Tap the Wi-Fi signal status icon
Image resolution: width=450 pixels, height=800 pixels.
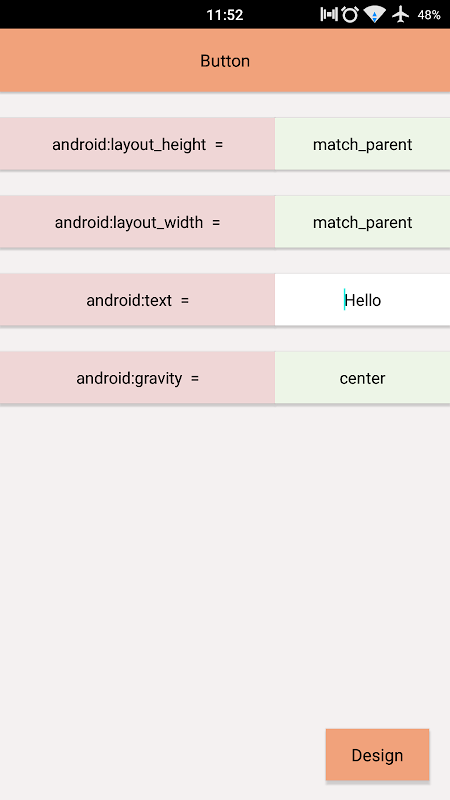point(374,15)
